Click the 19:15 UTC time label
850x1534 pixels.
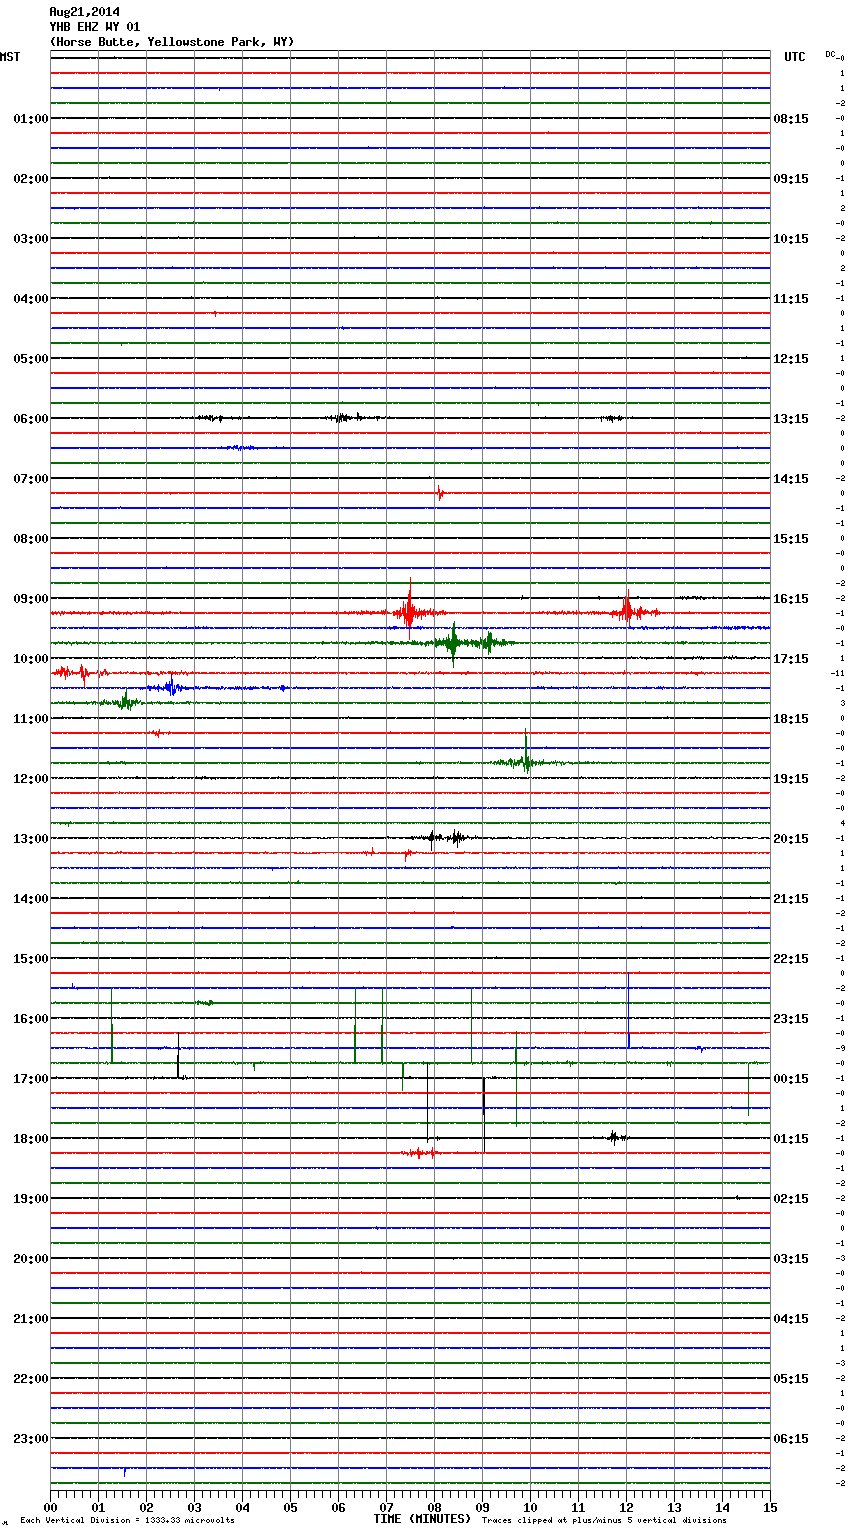pyautogui.click(x=791, y=779)
